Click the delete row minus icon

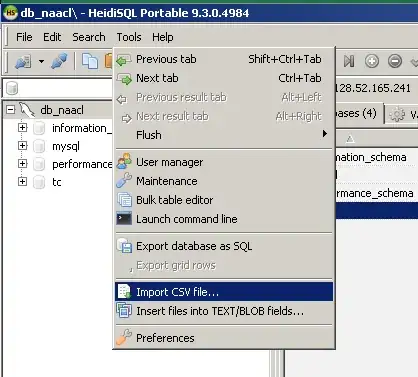[395, 61]
